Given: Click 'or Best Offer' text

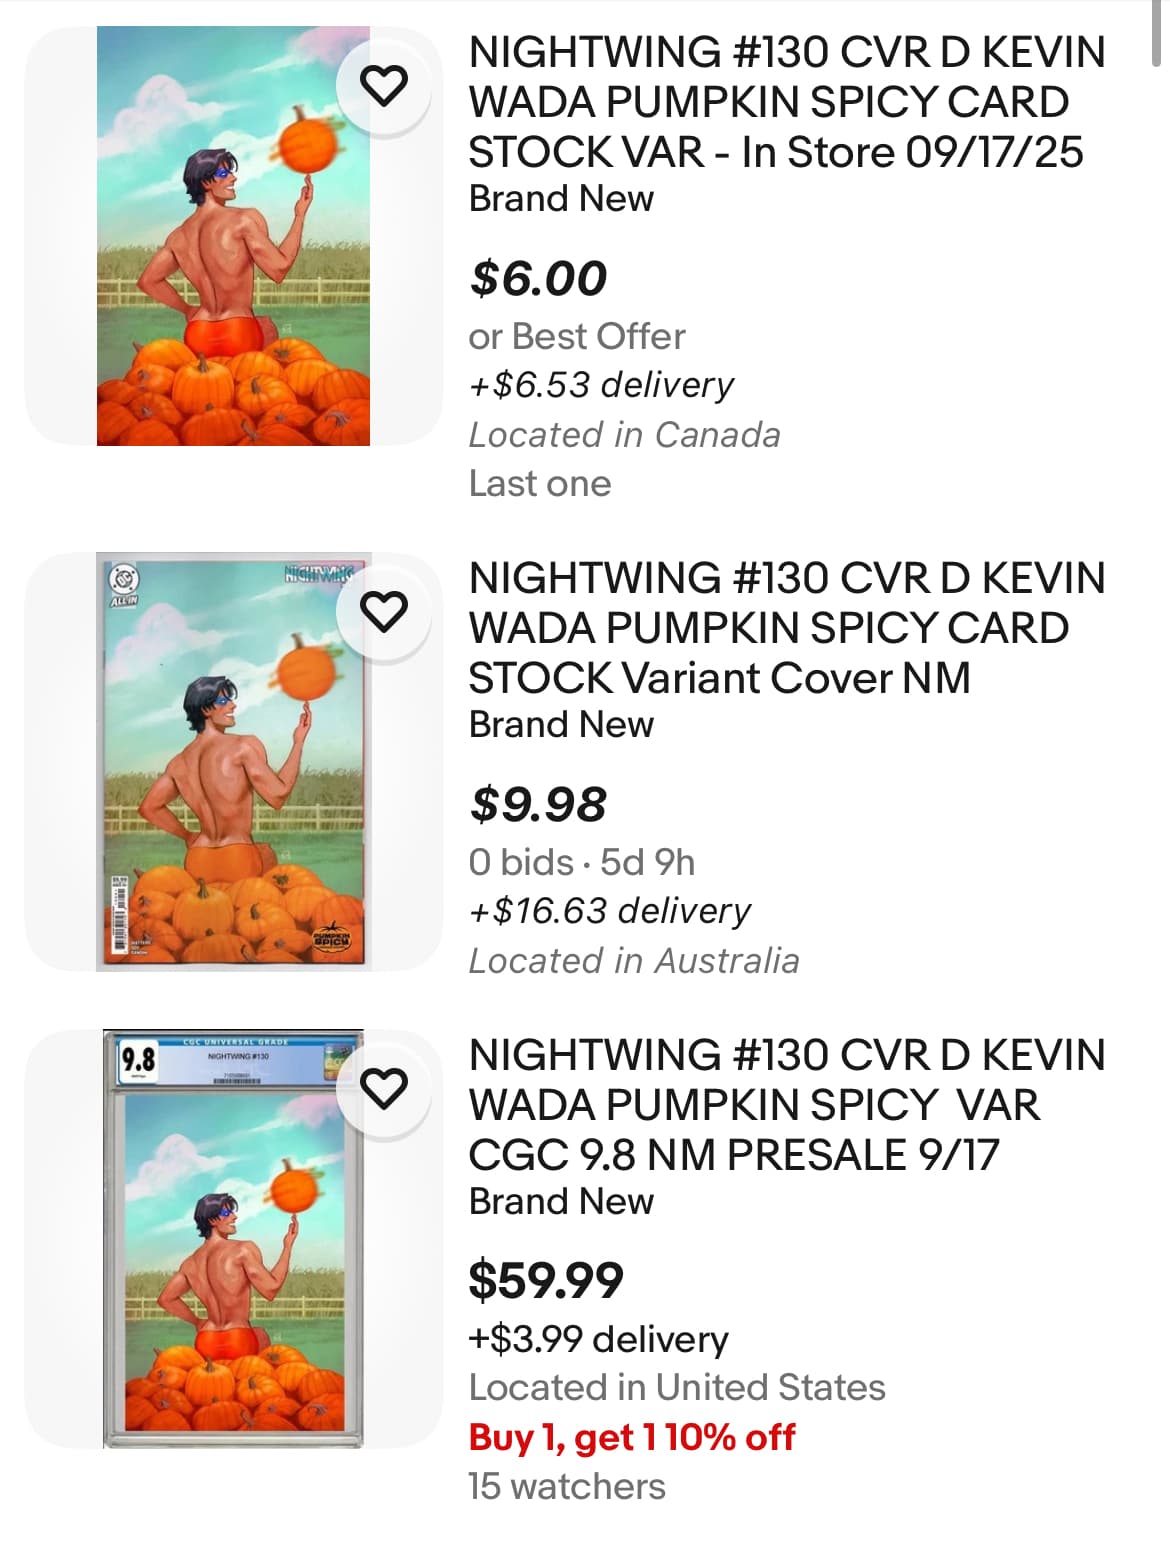Looking at the screenshot, I should tap(577, 337).
